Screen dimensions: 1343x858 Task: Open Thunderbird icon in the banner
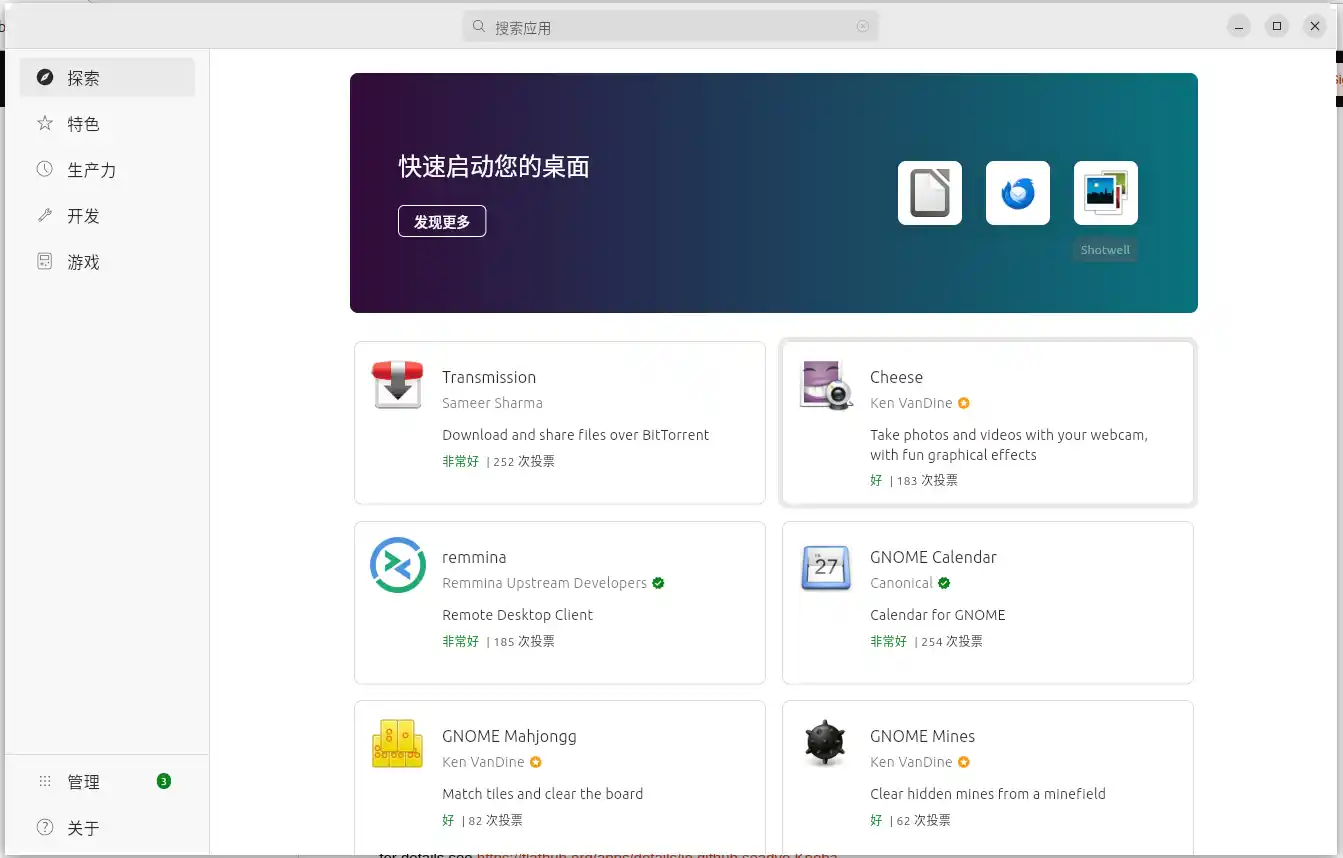(1017, 193)
